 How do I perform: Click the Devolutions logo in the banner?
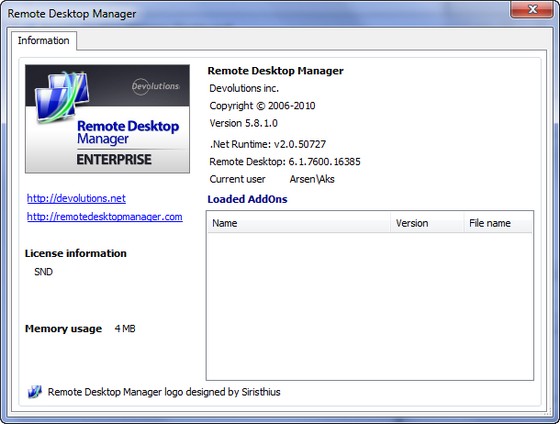pyautogui.click(x=155, y=86)
